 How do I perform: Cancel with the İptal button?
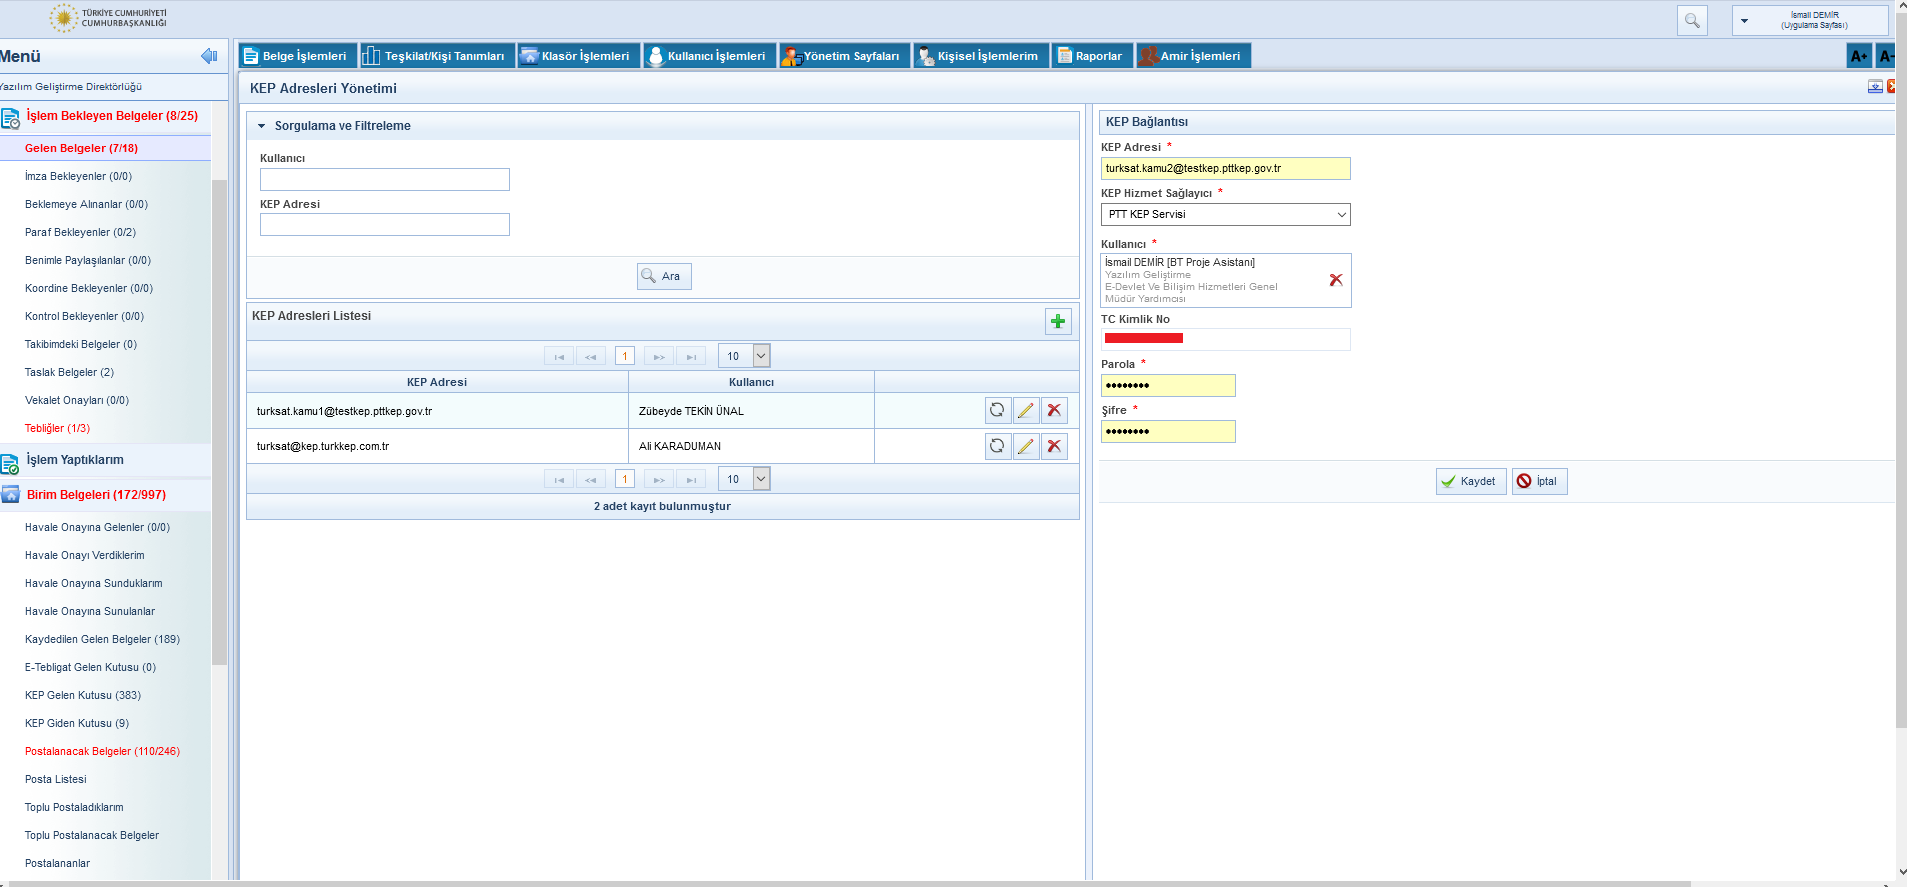click(1538, 481)
